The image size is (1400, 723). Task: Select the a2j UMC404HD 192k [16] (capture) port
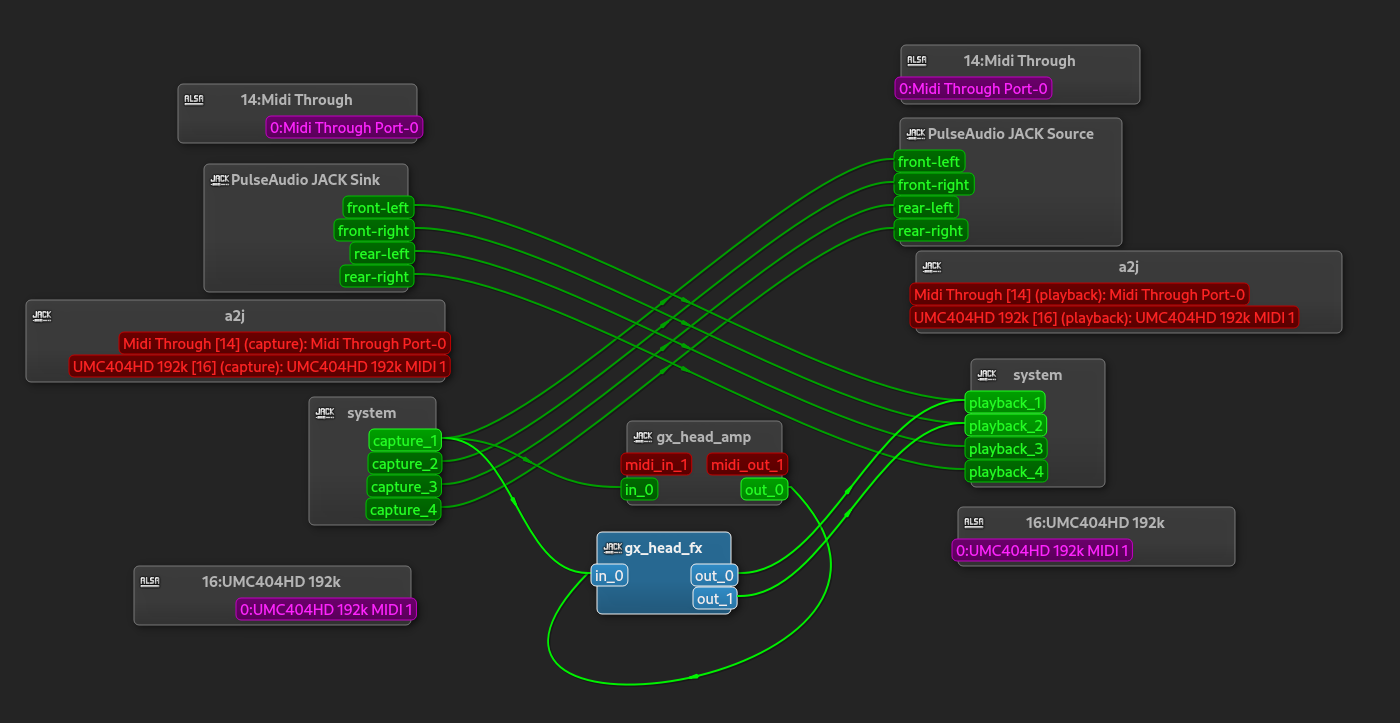point(260,367)
